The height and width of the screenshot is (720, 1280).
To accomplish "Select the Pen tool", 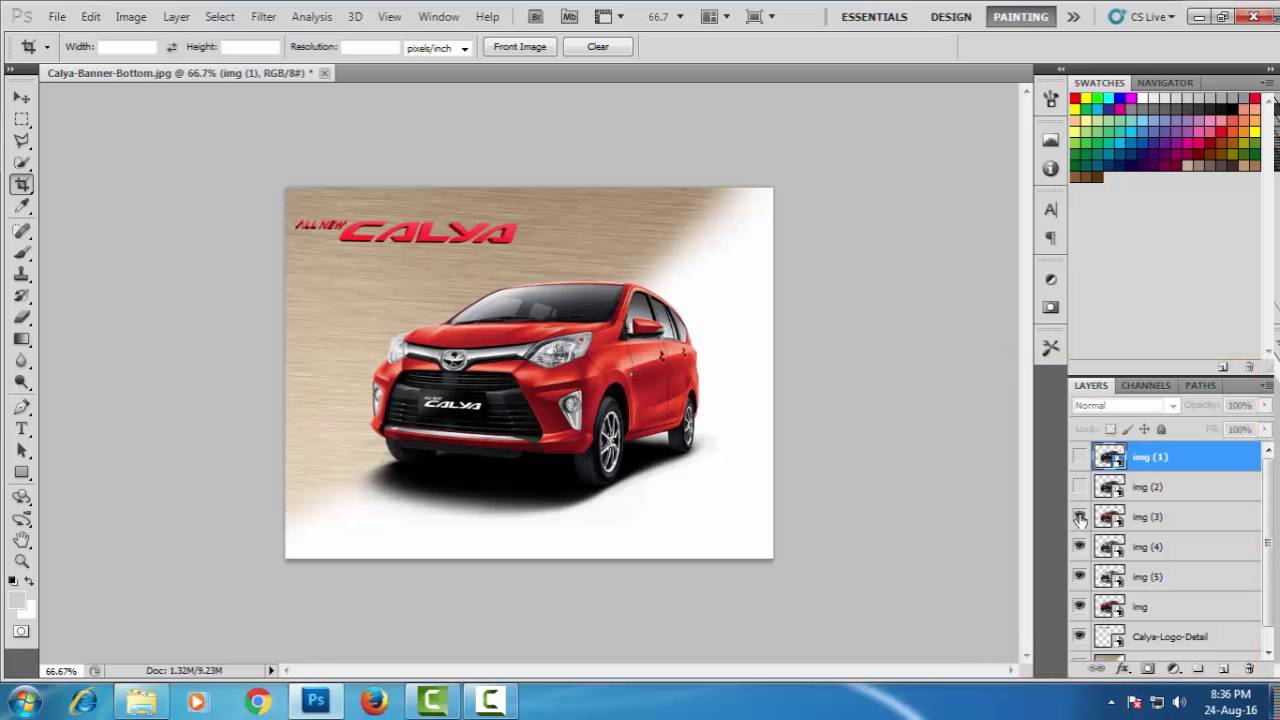I will (x=22, y=407).
